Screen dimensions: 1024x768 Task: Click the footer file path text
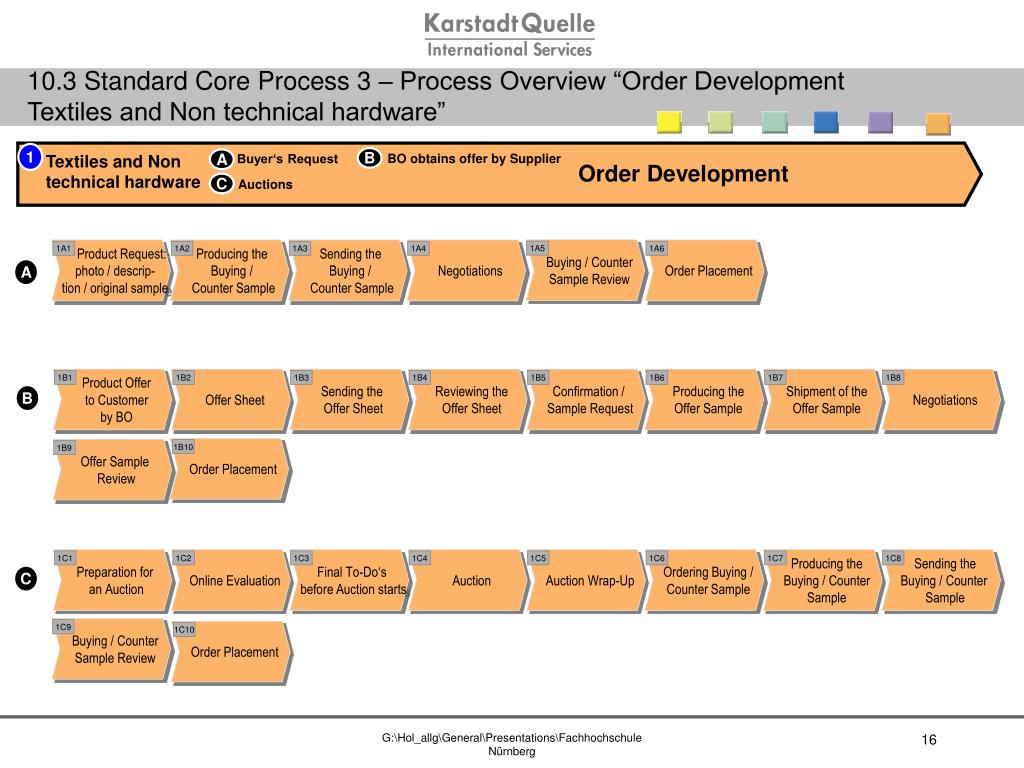tap(512, 744)
